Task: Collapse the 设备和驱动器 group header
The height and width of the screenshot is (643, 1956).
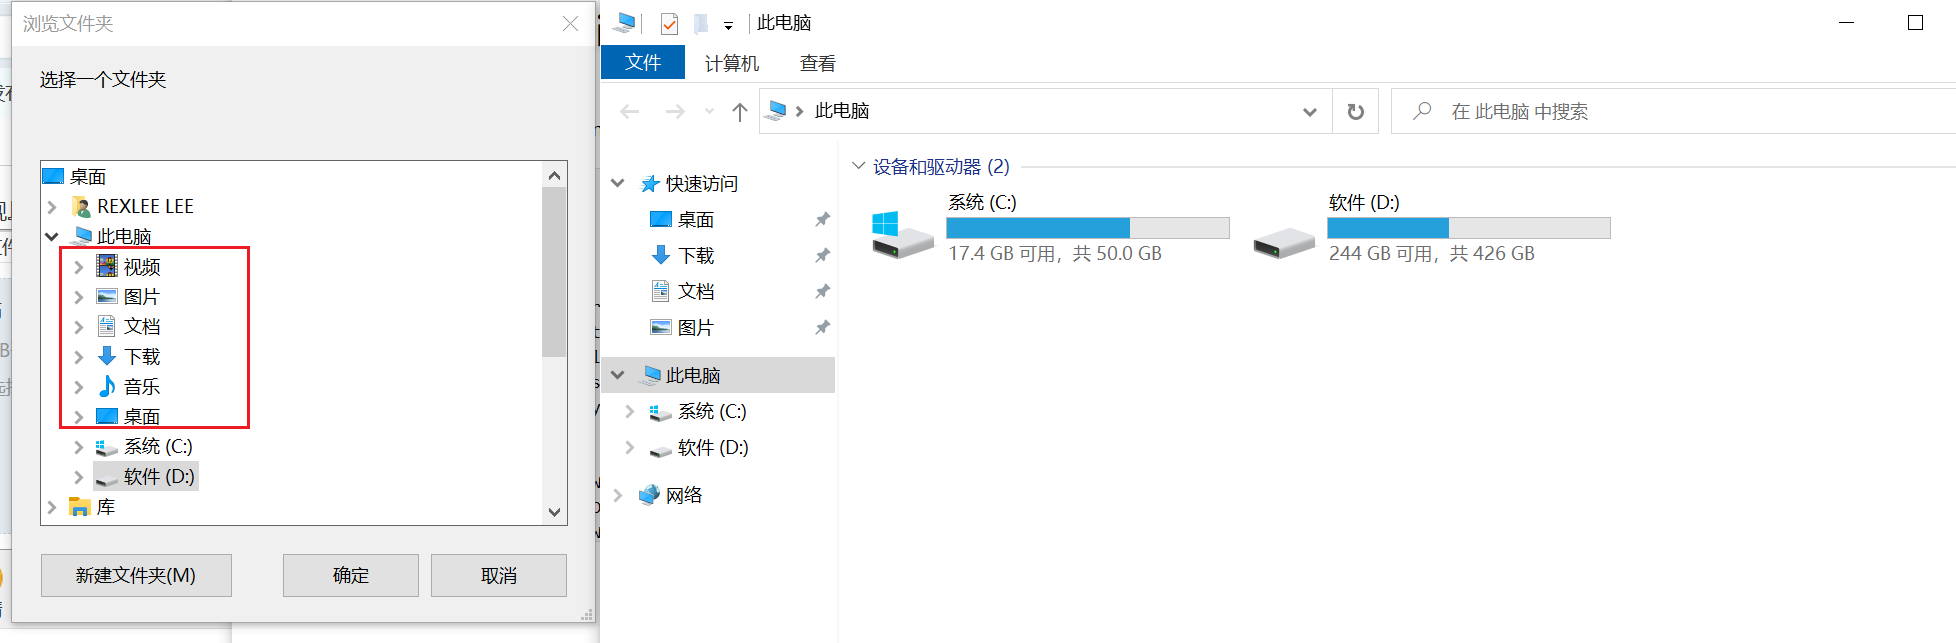Action: coord(858,166)
